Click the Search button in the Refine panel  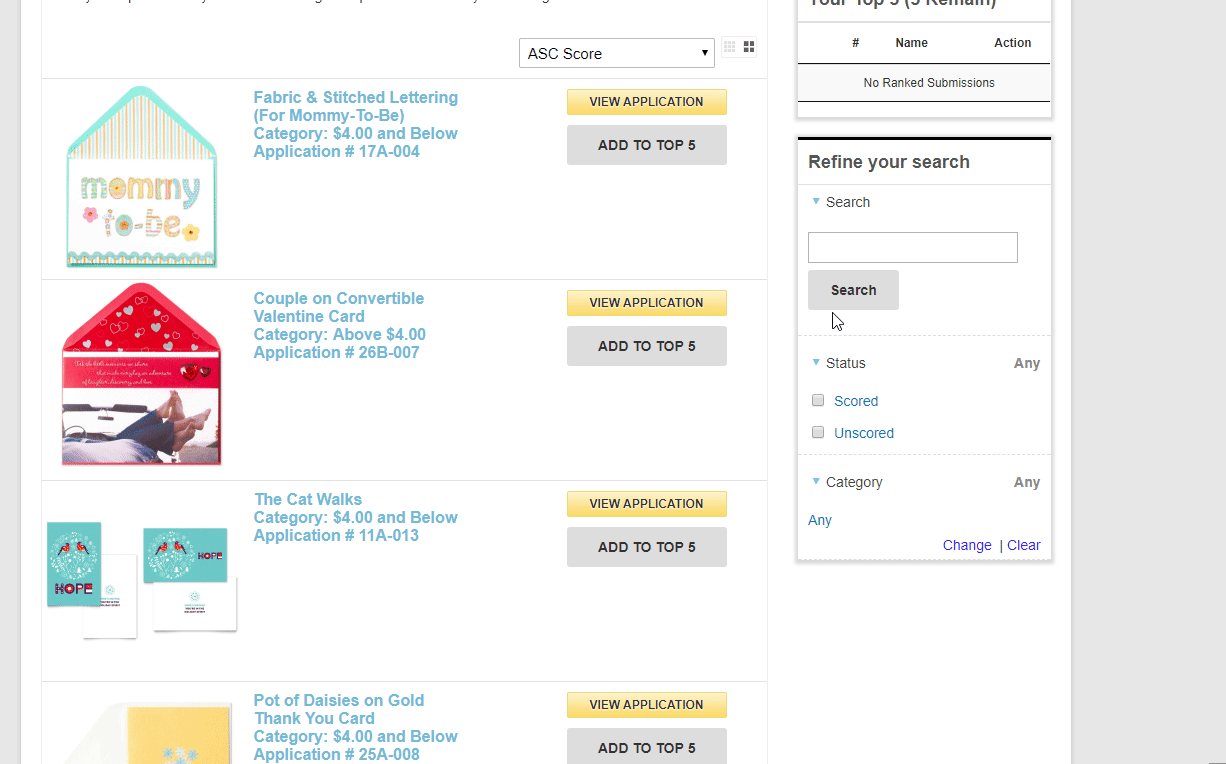[x=853, y=290]
